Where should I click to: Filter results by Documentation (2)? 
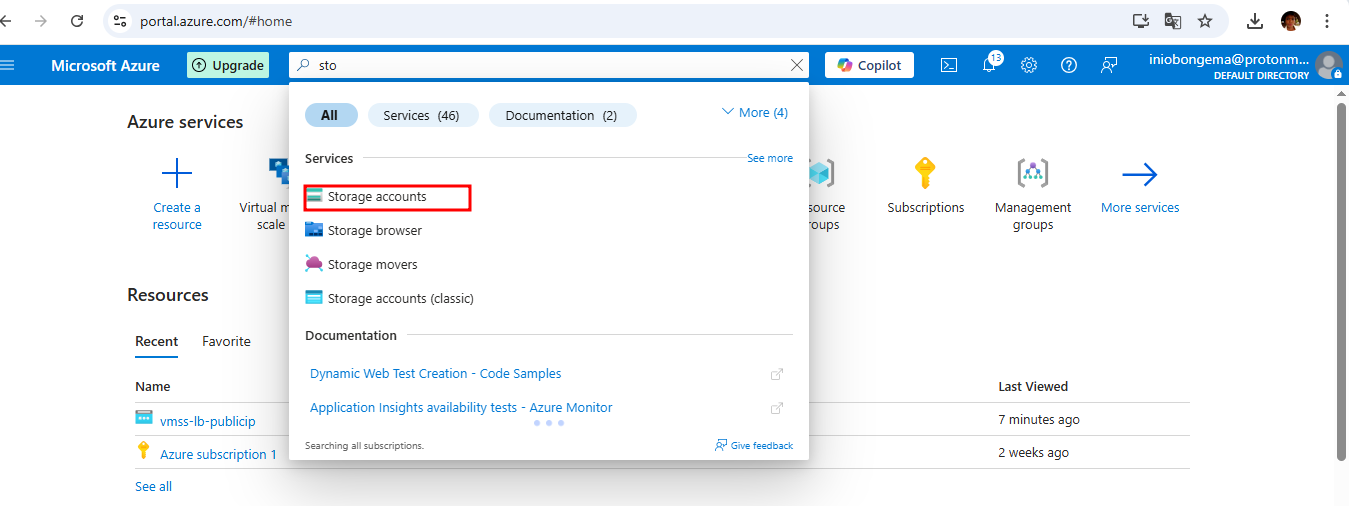click(561, 115)
